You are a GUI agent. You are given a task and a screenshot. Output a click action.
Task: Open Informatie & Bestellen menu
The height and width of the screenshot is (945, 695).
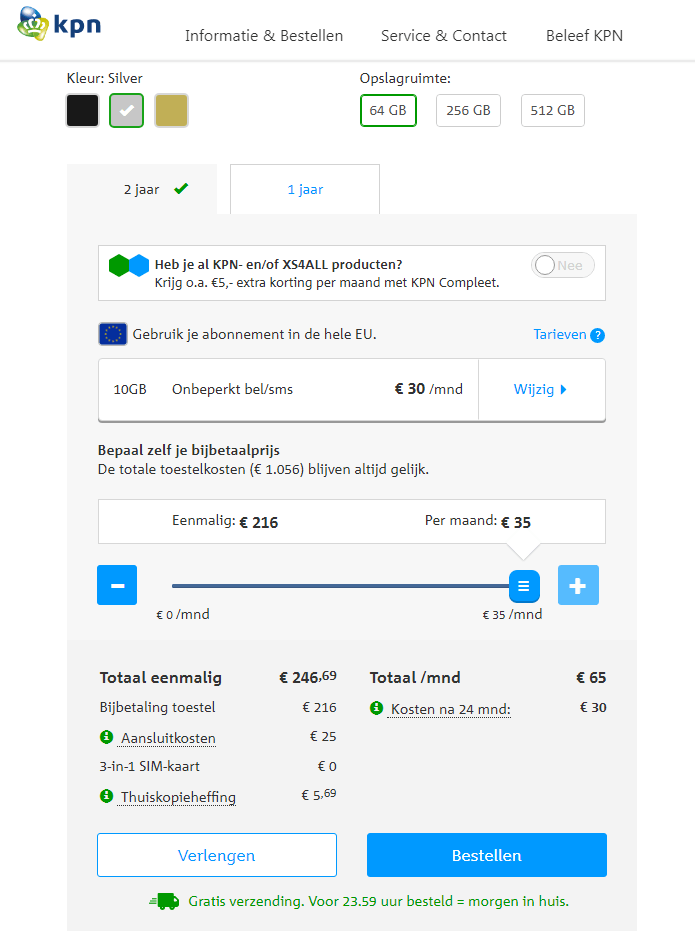264,36
